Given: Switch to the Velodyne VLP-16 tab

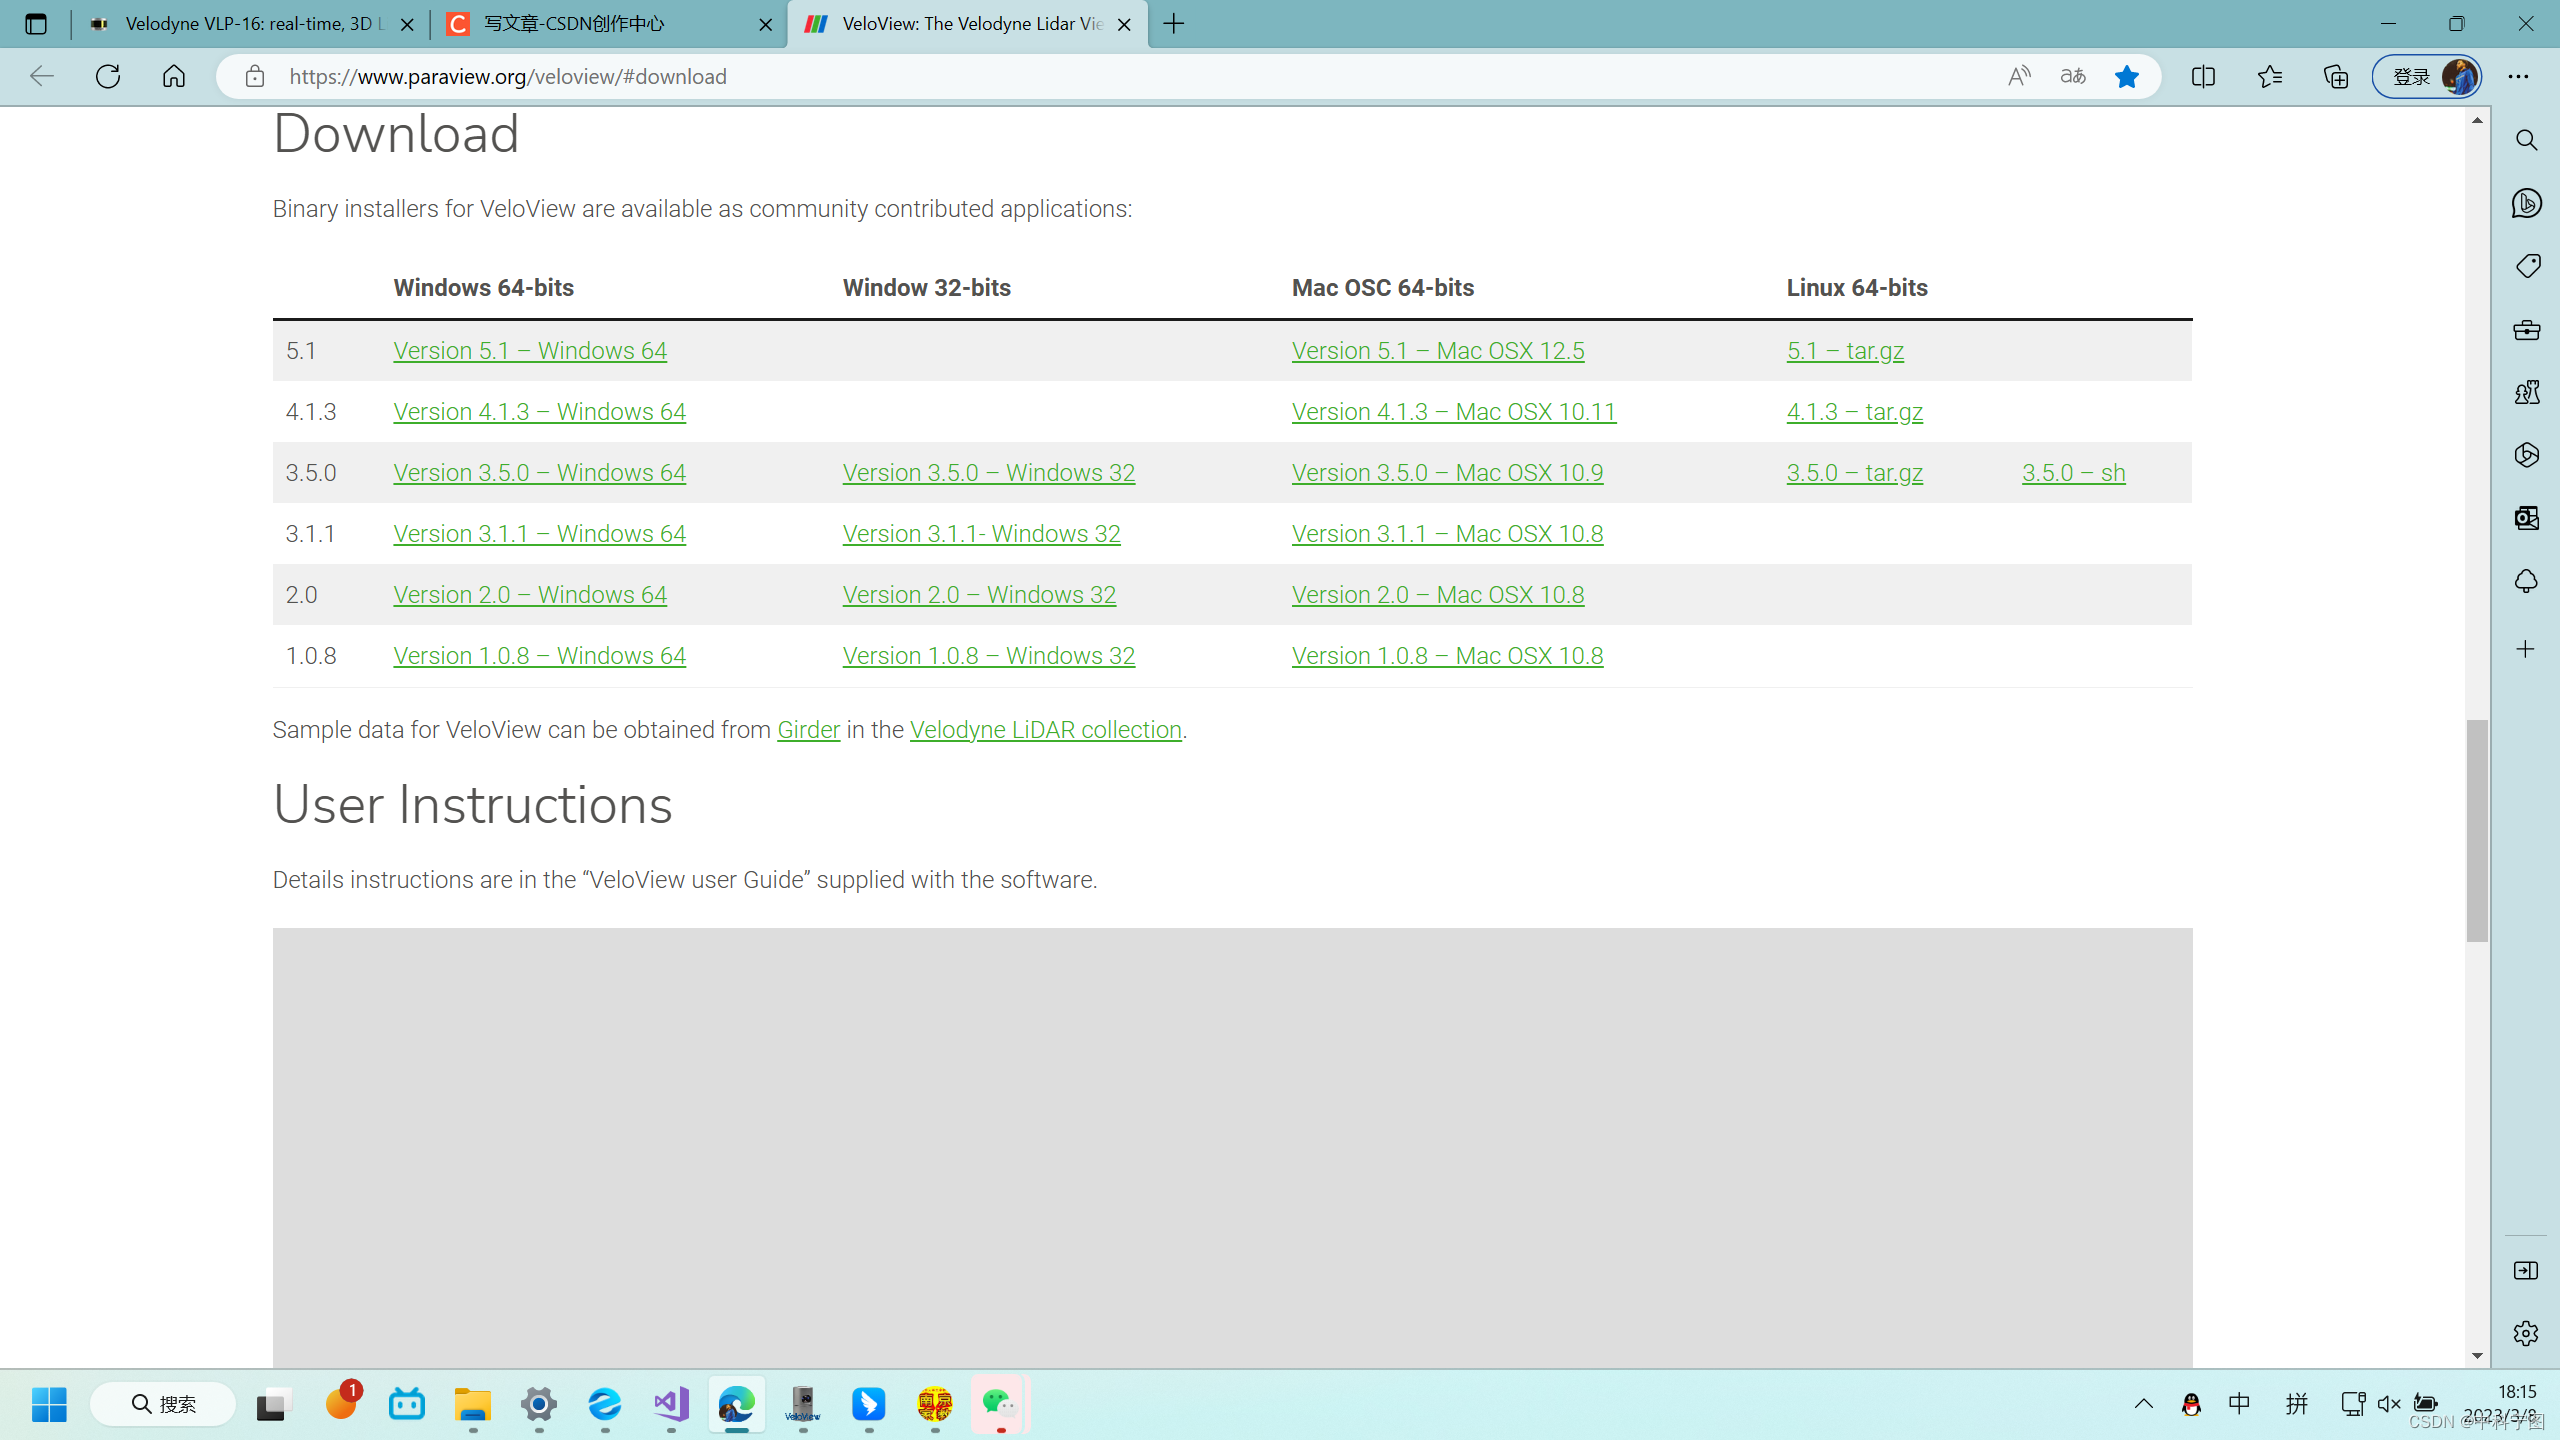Looking at the screenshot, I should coord(250,24).
